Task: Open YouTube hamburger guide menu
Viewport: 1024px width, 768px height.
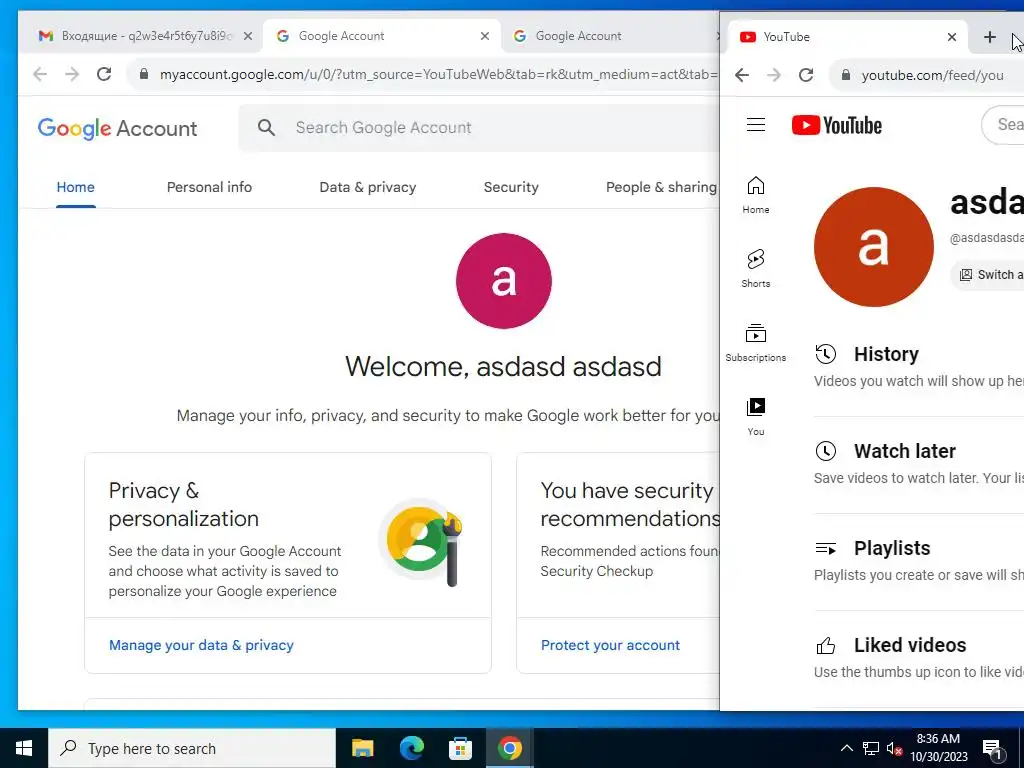Action: click(x=756, y=125)
